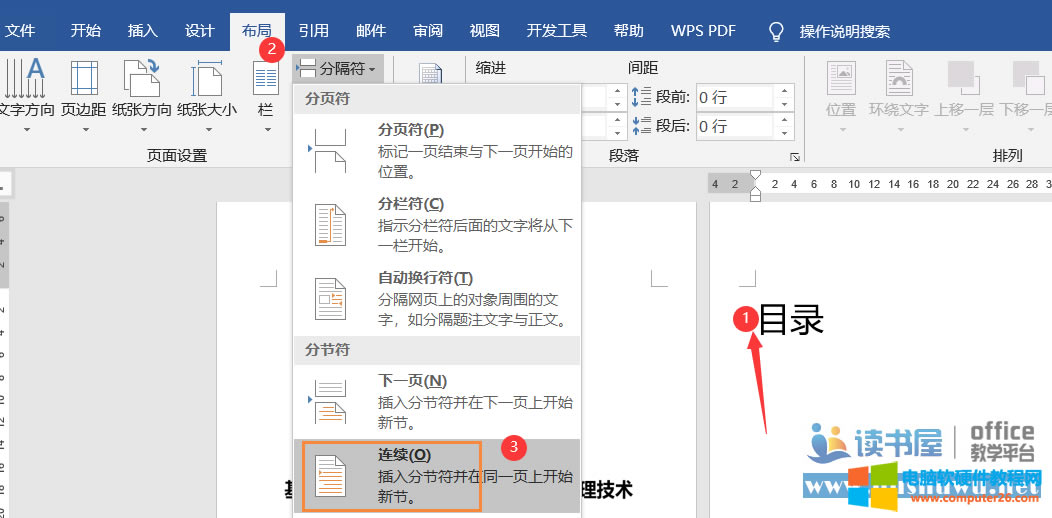Select Text Wrapping Break (自动换行符) option
Screen dimensions: 1052x518
(x=437, y=298)
